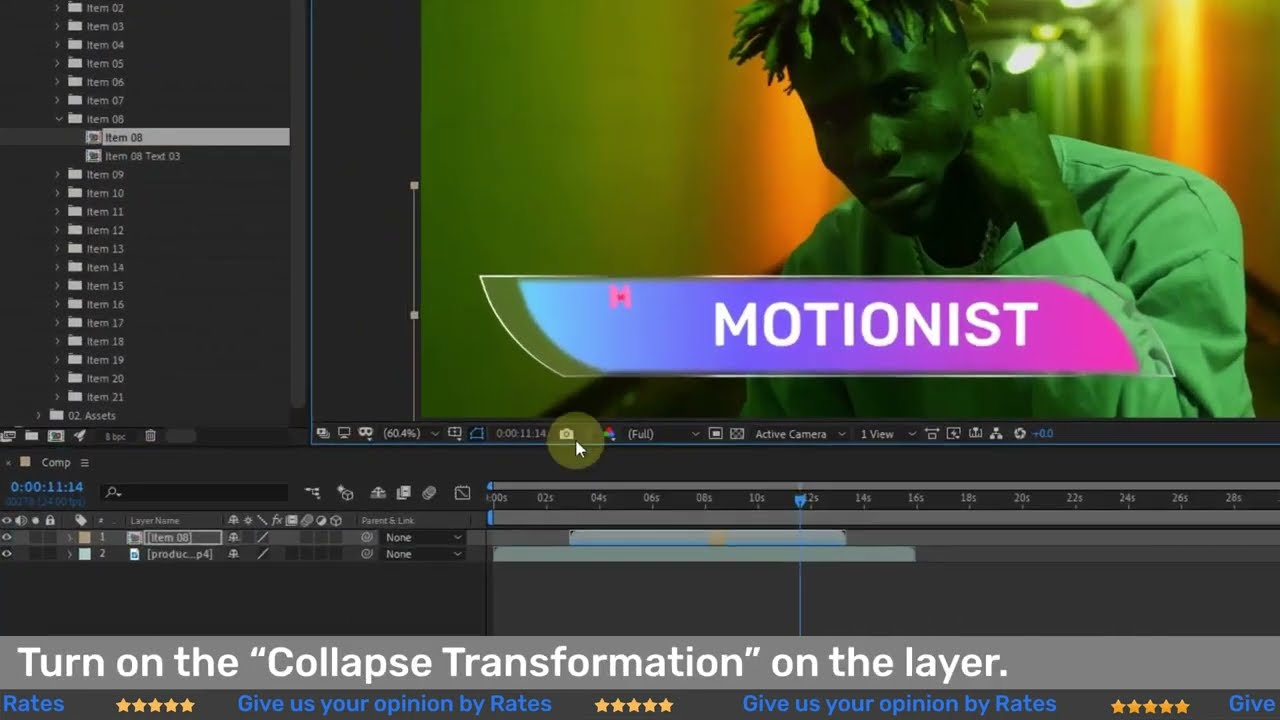The height and width of the screenshot is (720, 1280).
Task: Toggle Always Preview This View icon
Action: pos(323,434)
